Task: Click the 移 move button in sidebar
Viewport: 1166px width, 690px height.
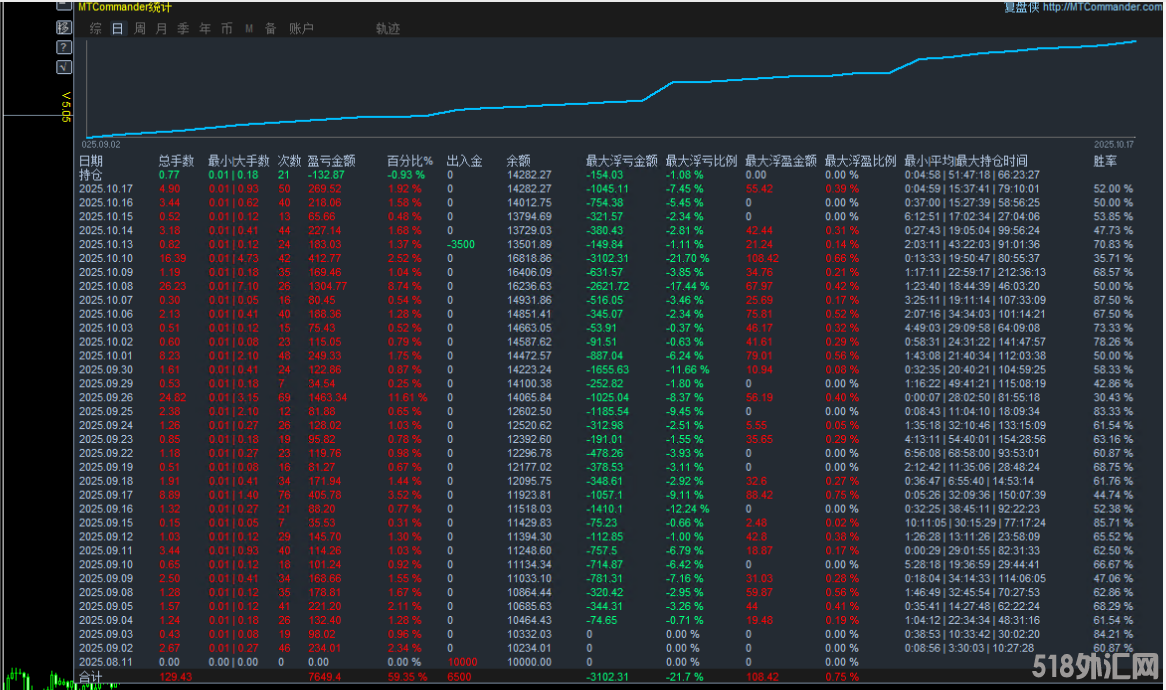Action: pyautogui.click(x=64, y=27)
